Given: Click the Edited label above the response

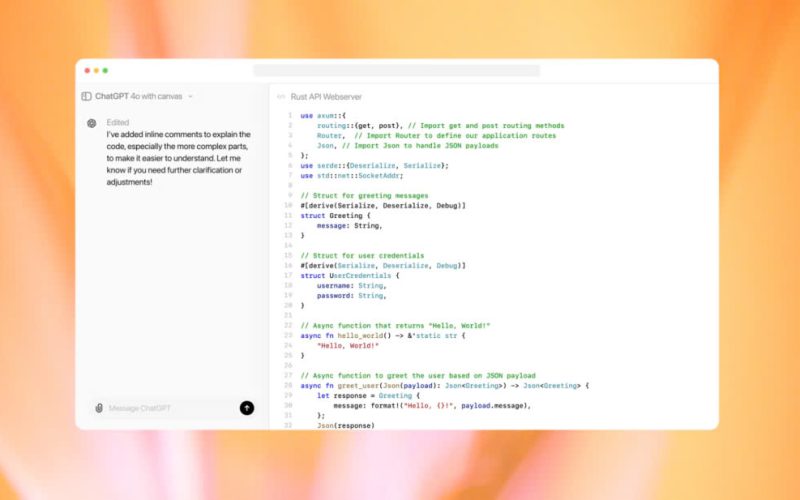Looking at the screenshot, I should click(118, 122).
